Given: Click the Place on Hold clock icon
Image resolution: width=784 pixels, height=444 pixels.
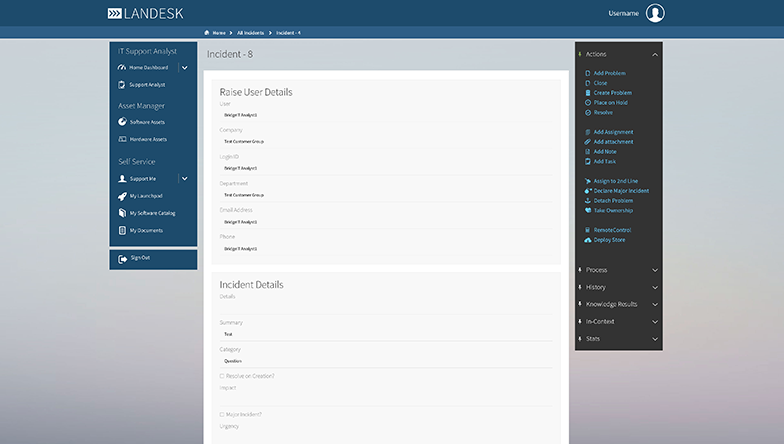Looking at the screenshot, I should tap(587, 102).
